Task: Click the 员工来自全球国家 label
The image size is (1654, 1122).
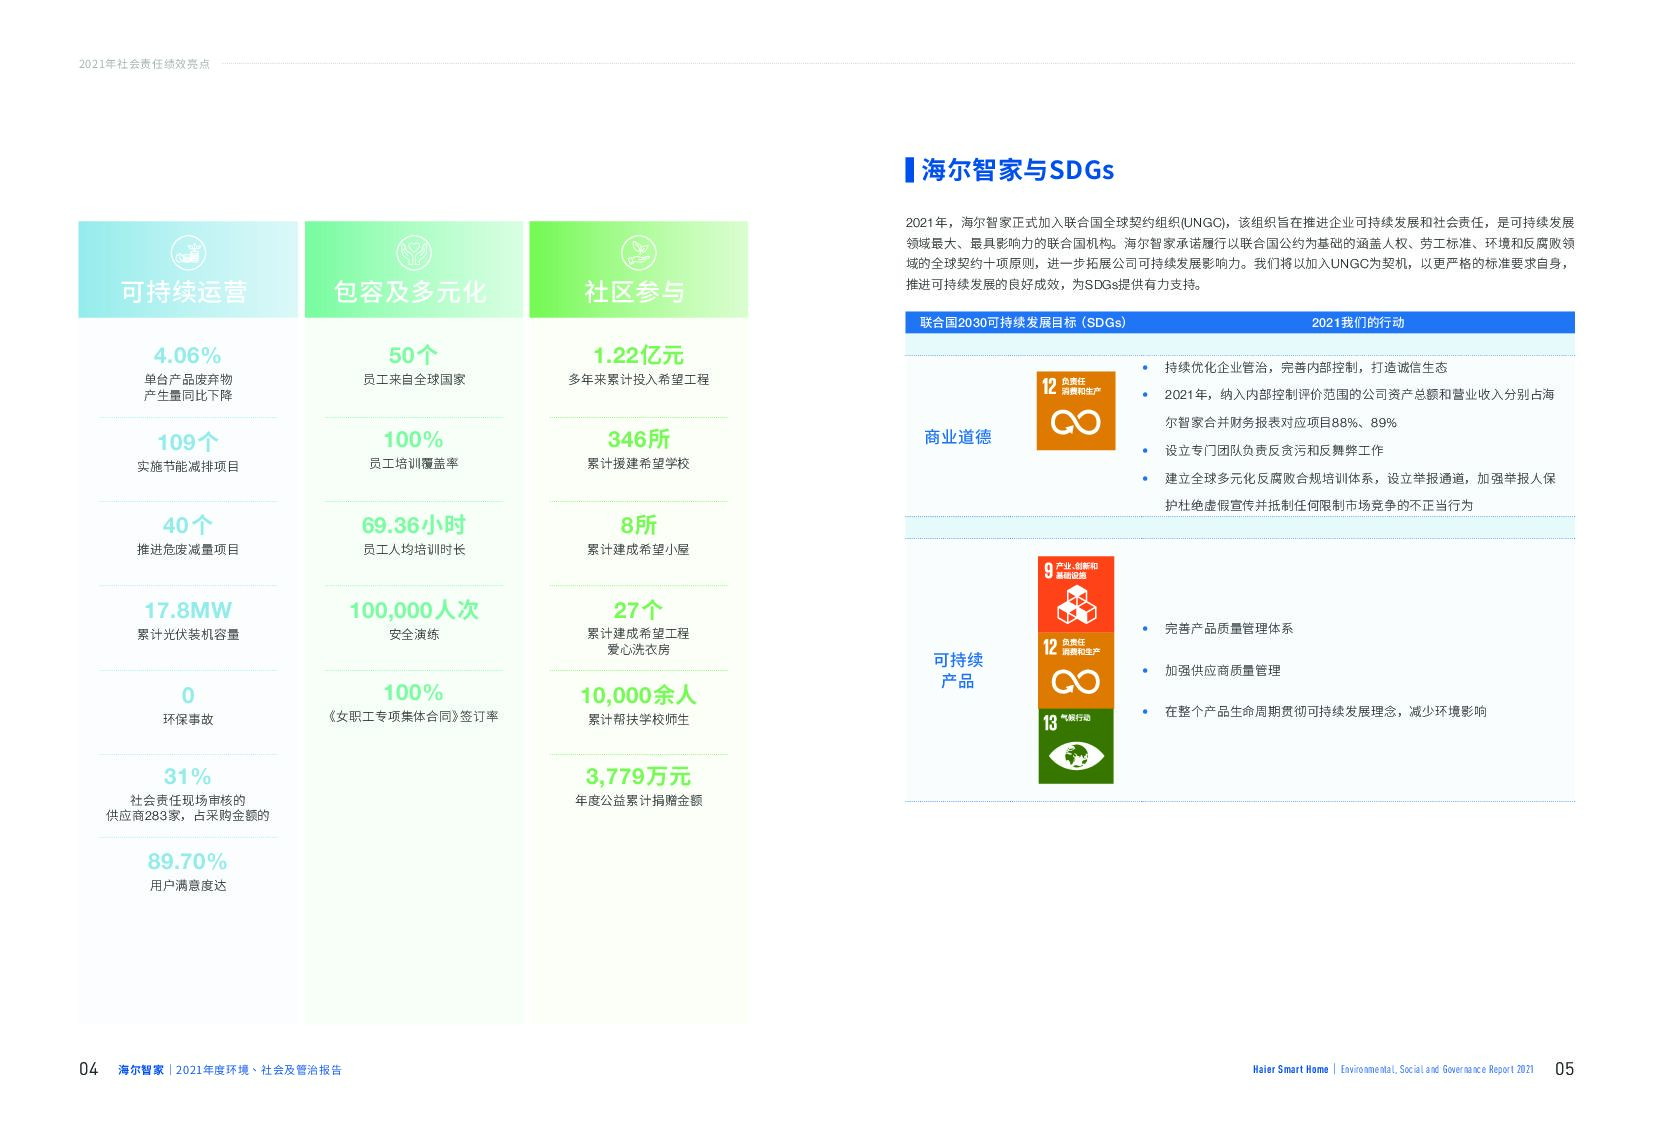Action: coord(414,379)
